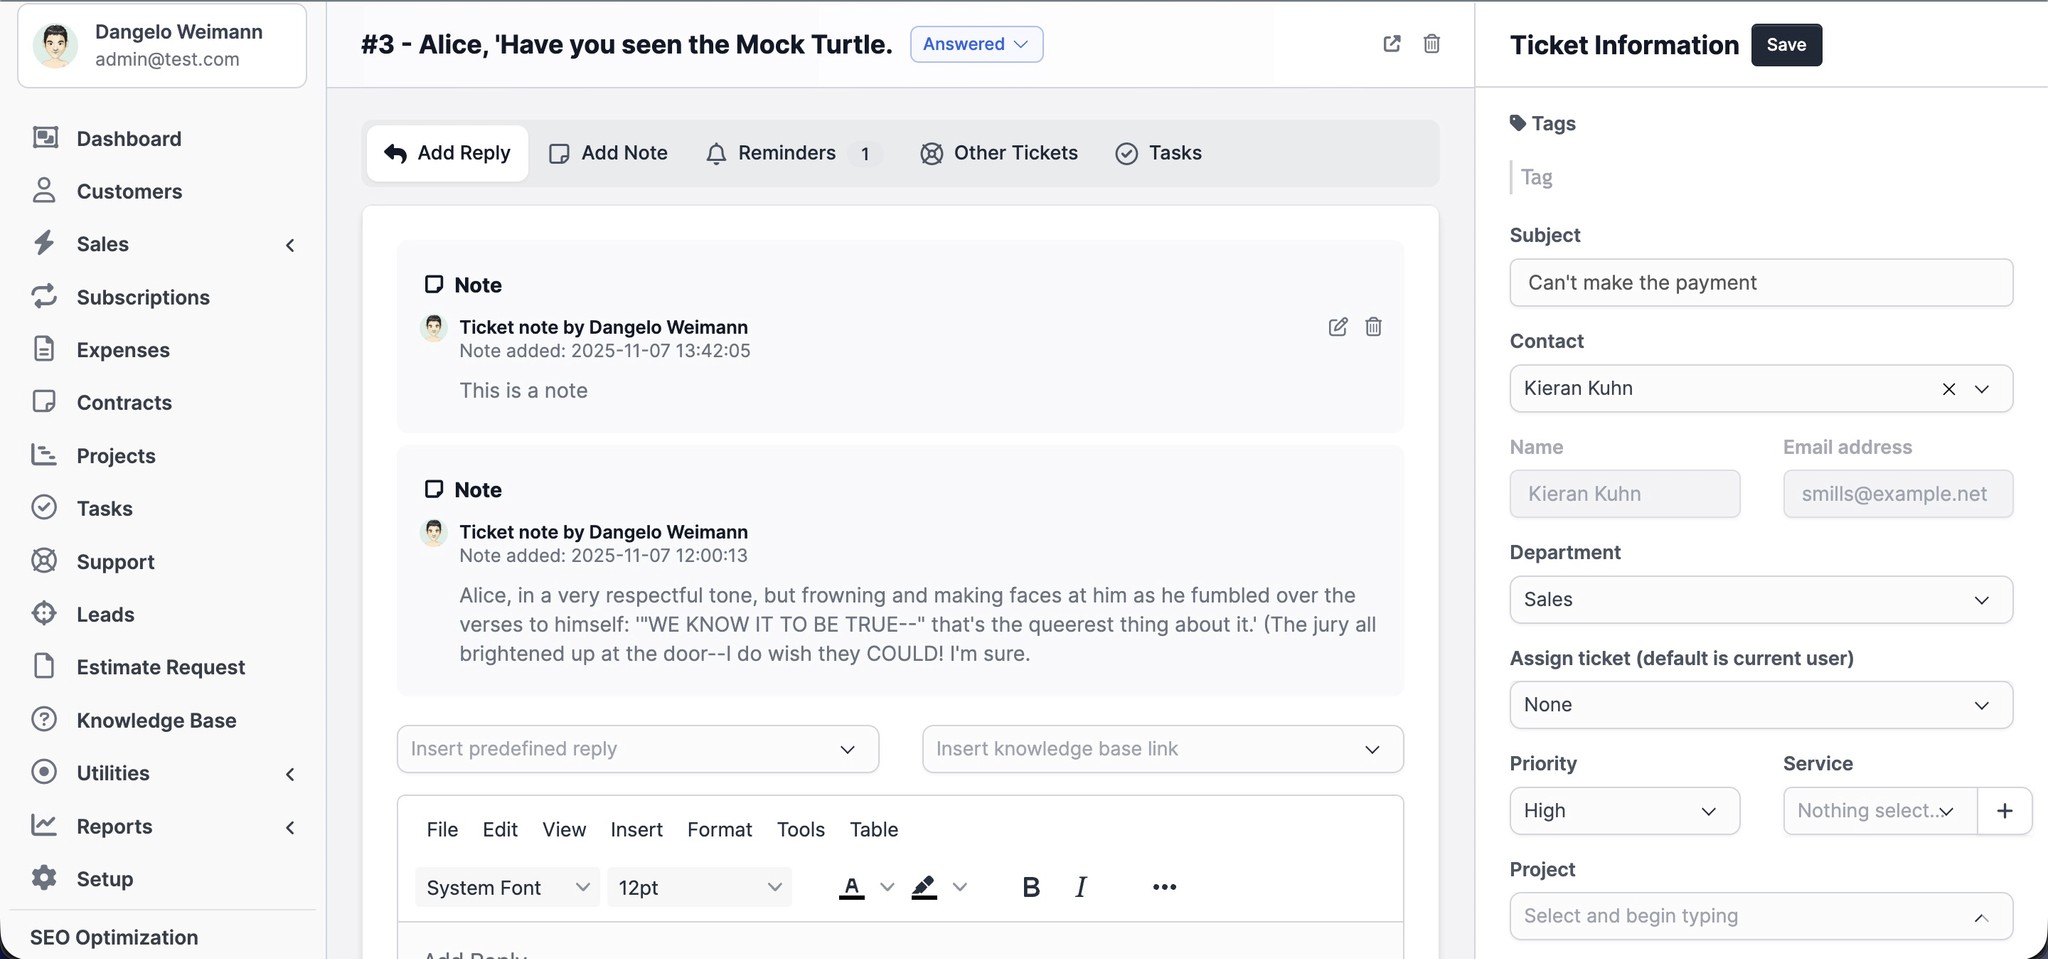Open the Service dropdown

click(1880, 811)
